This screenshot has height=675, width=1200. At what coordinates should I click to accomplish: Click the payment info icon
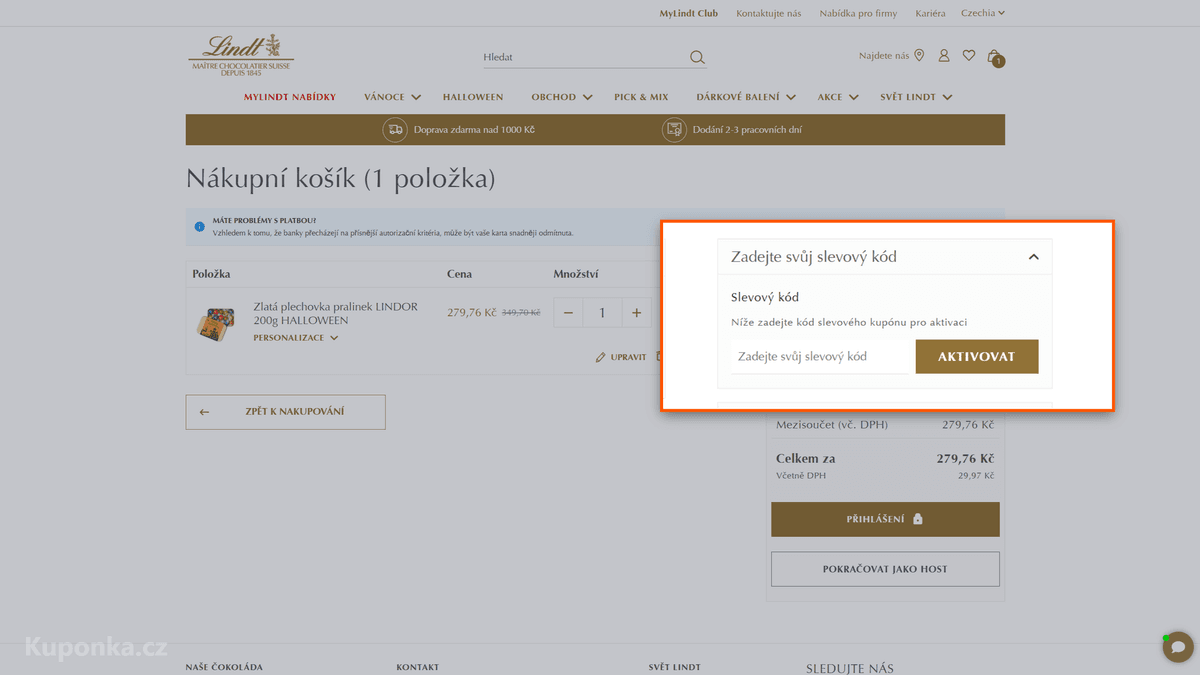pos(199,226)
